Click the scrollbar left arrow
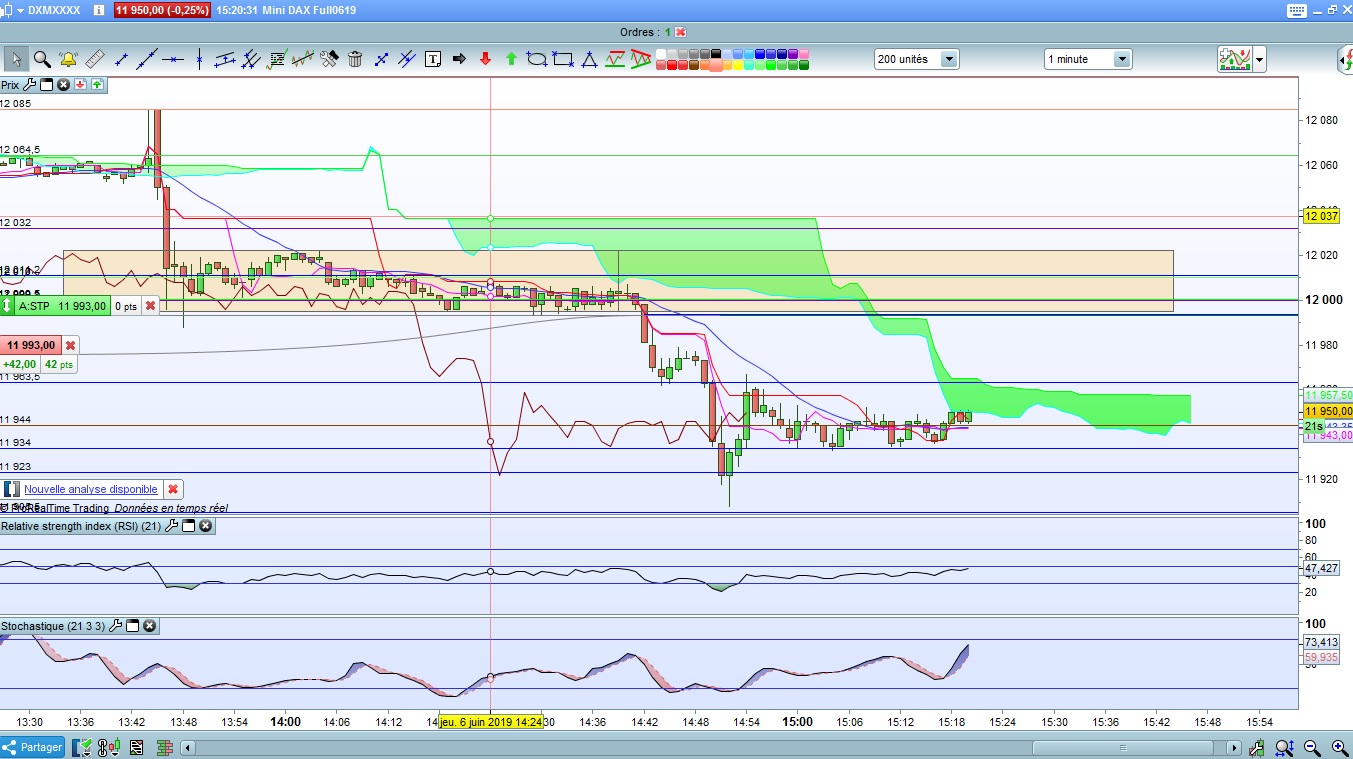1353x759 pixels. [x=188, y=747]
